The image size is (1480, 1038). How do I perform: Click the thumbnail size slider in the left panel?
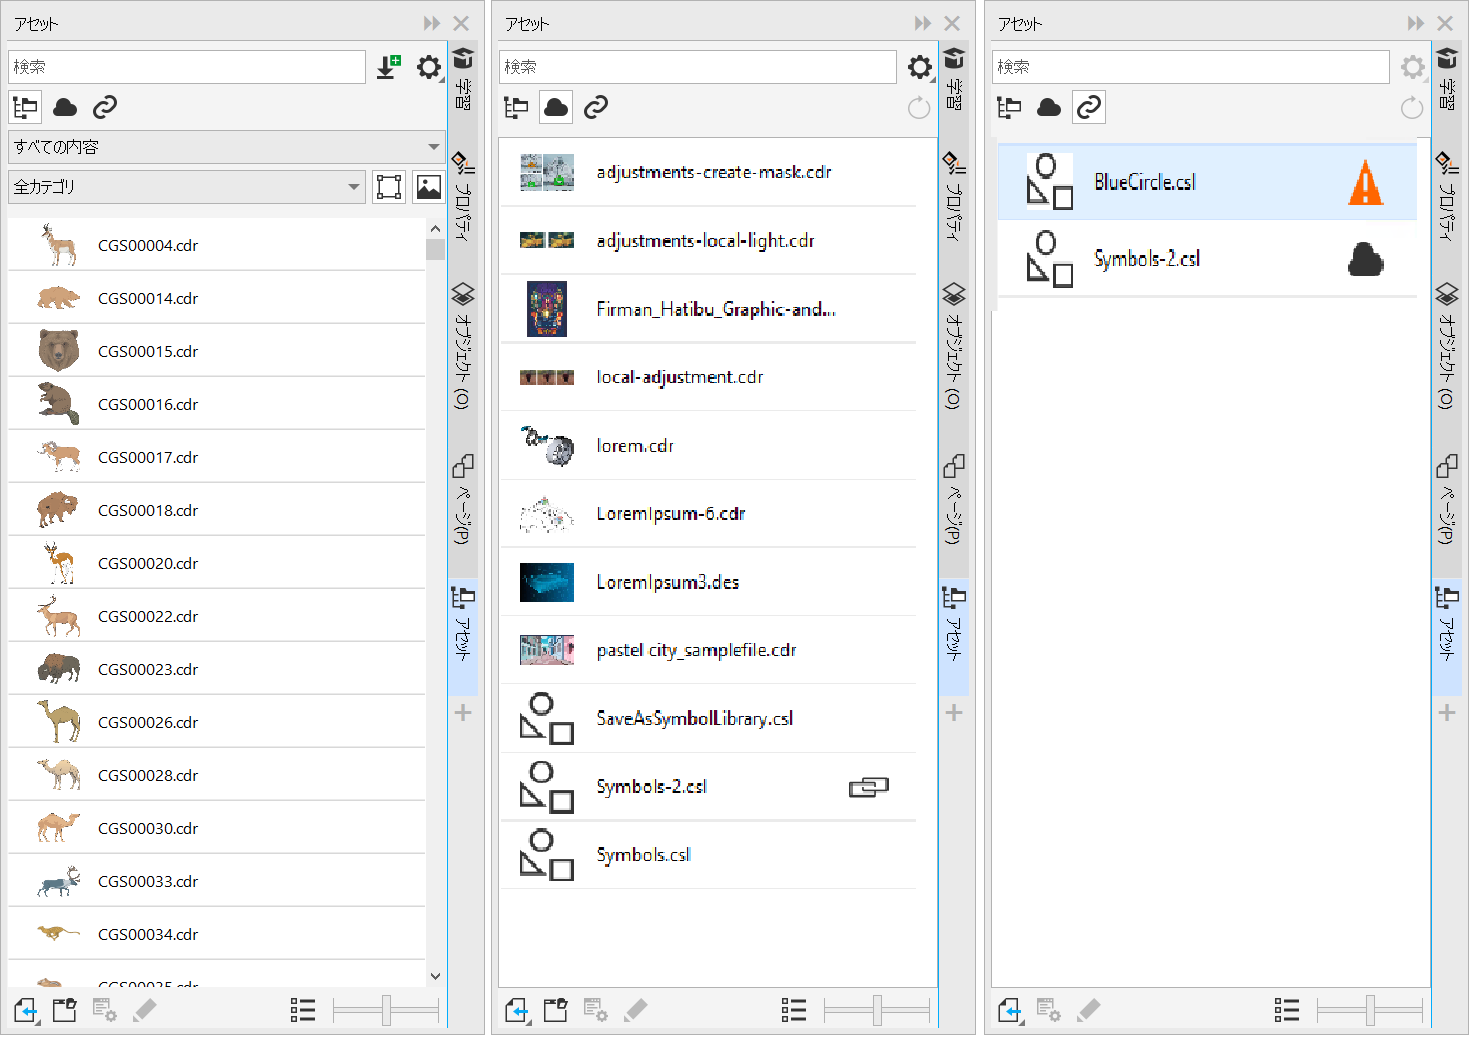tap(386, 1011)
